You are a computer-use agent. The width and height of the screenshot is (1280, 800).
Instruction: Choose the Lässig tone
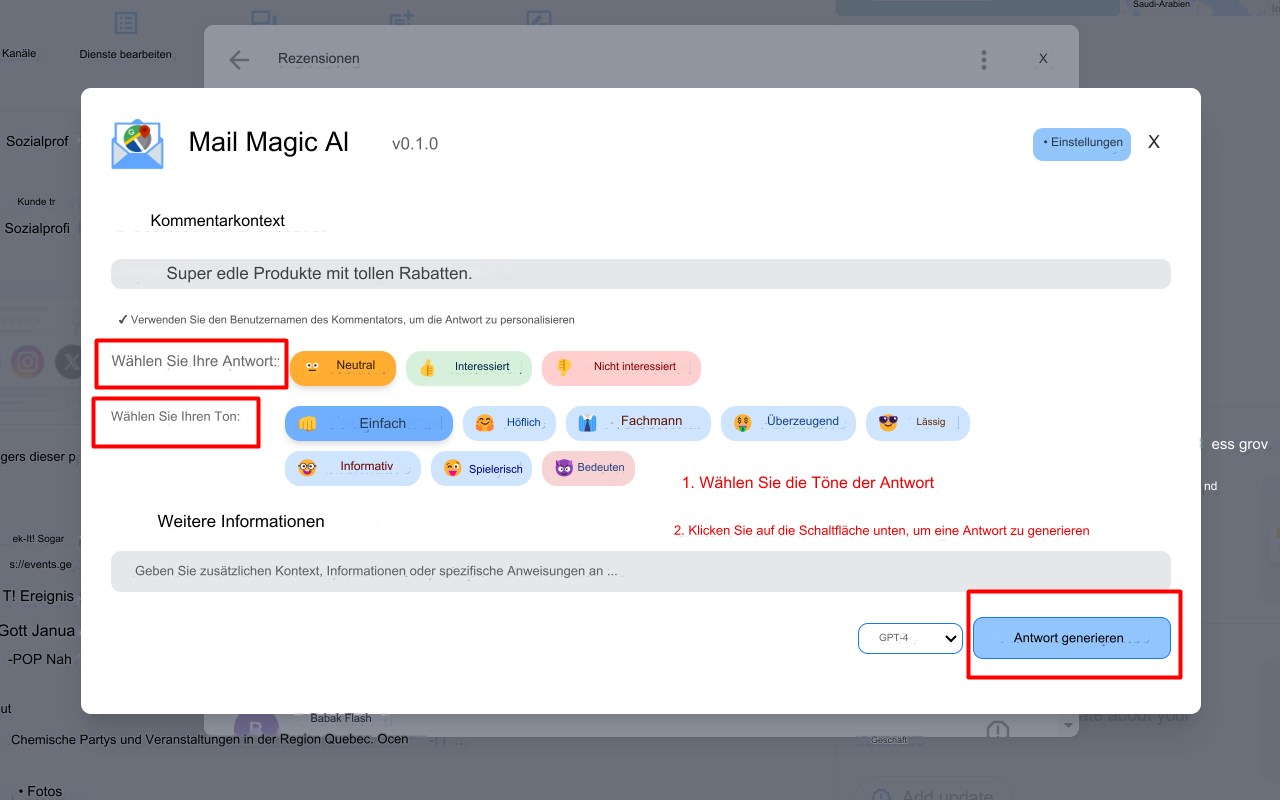coord(917,423)
